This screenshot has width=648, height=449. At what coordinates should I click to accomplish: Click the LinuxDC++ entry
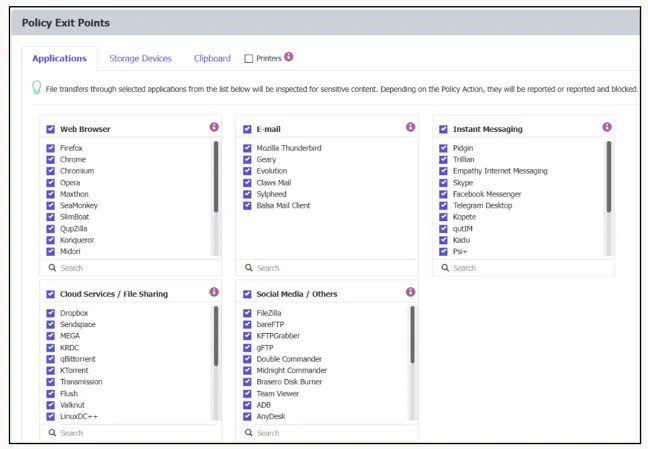pyautogui.click(x=79, y=416)
